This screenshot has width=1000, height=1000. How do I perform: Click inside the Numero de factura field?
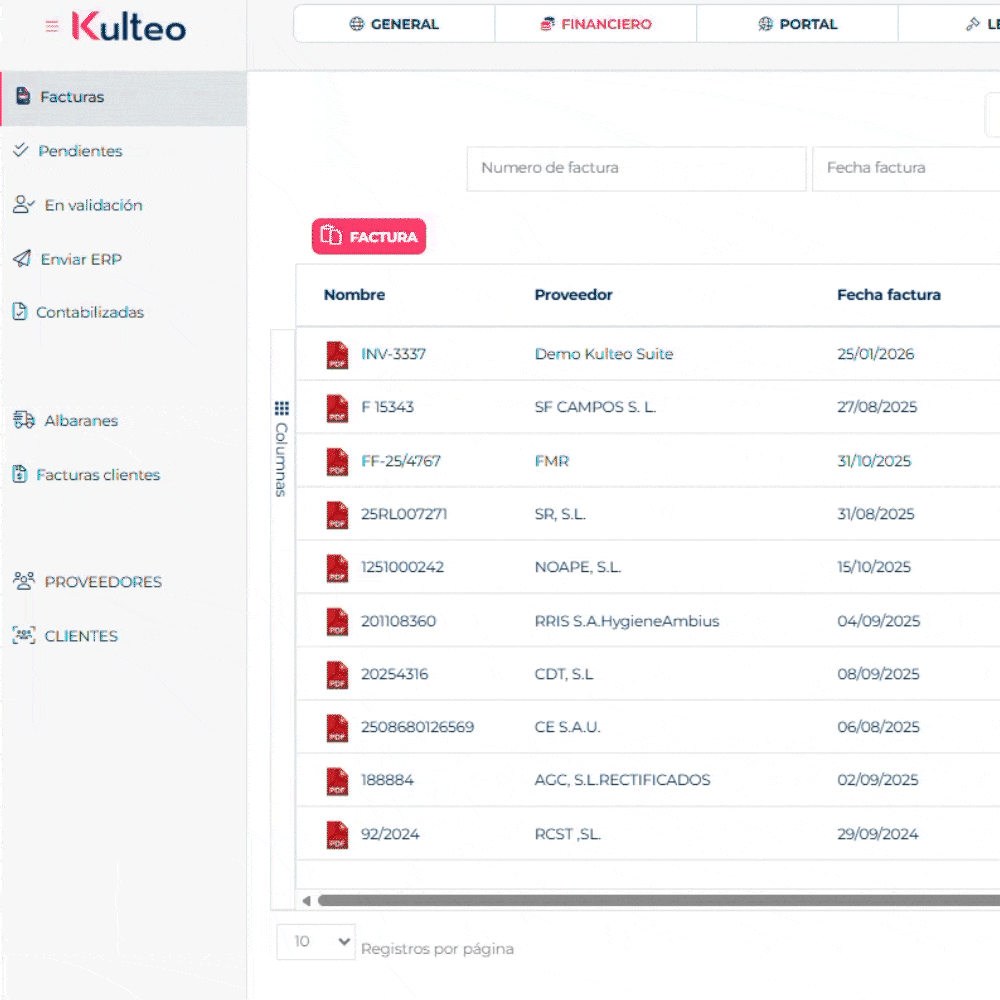636,168
